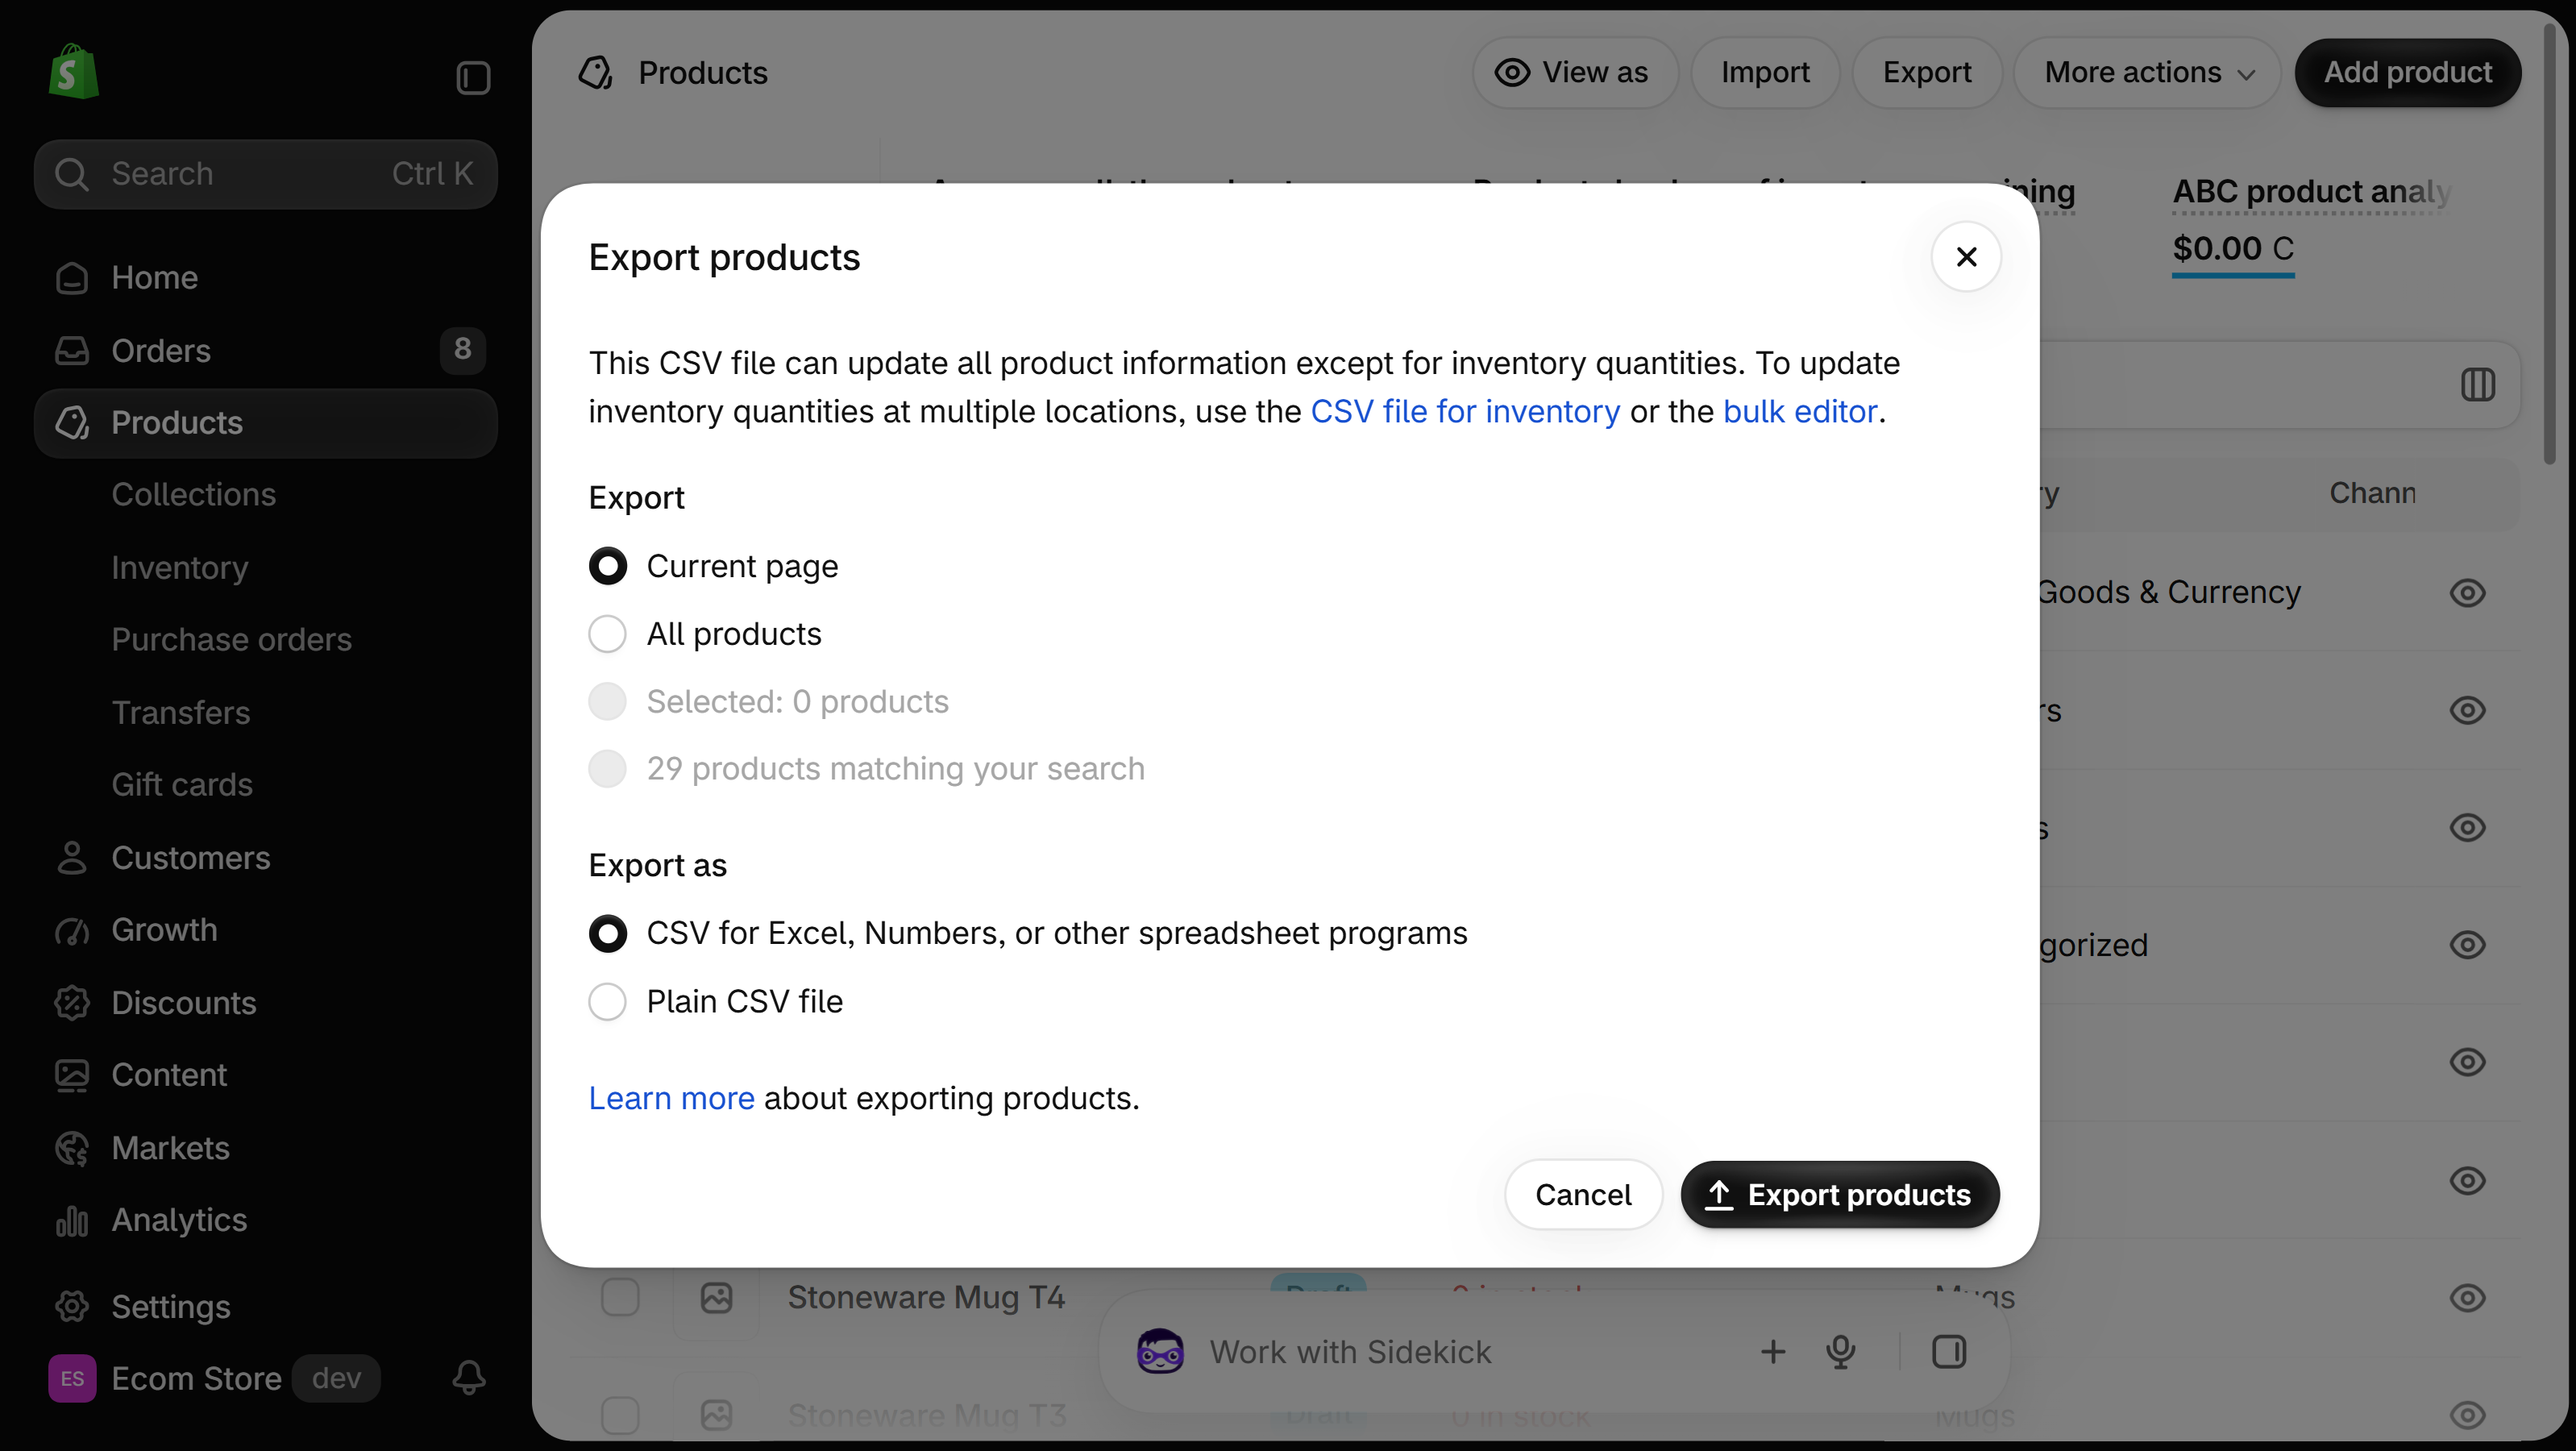The height and width of the screenshot is (1451, 2576).
Task: Tick the checkbox for Stoneware Mug T4
Action: coord(620,1297)
